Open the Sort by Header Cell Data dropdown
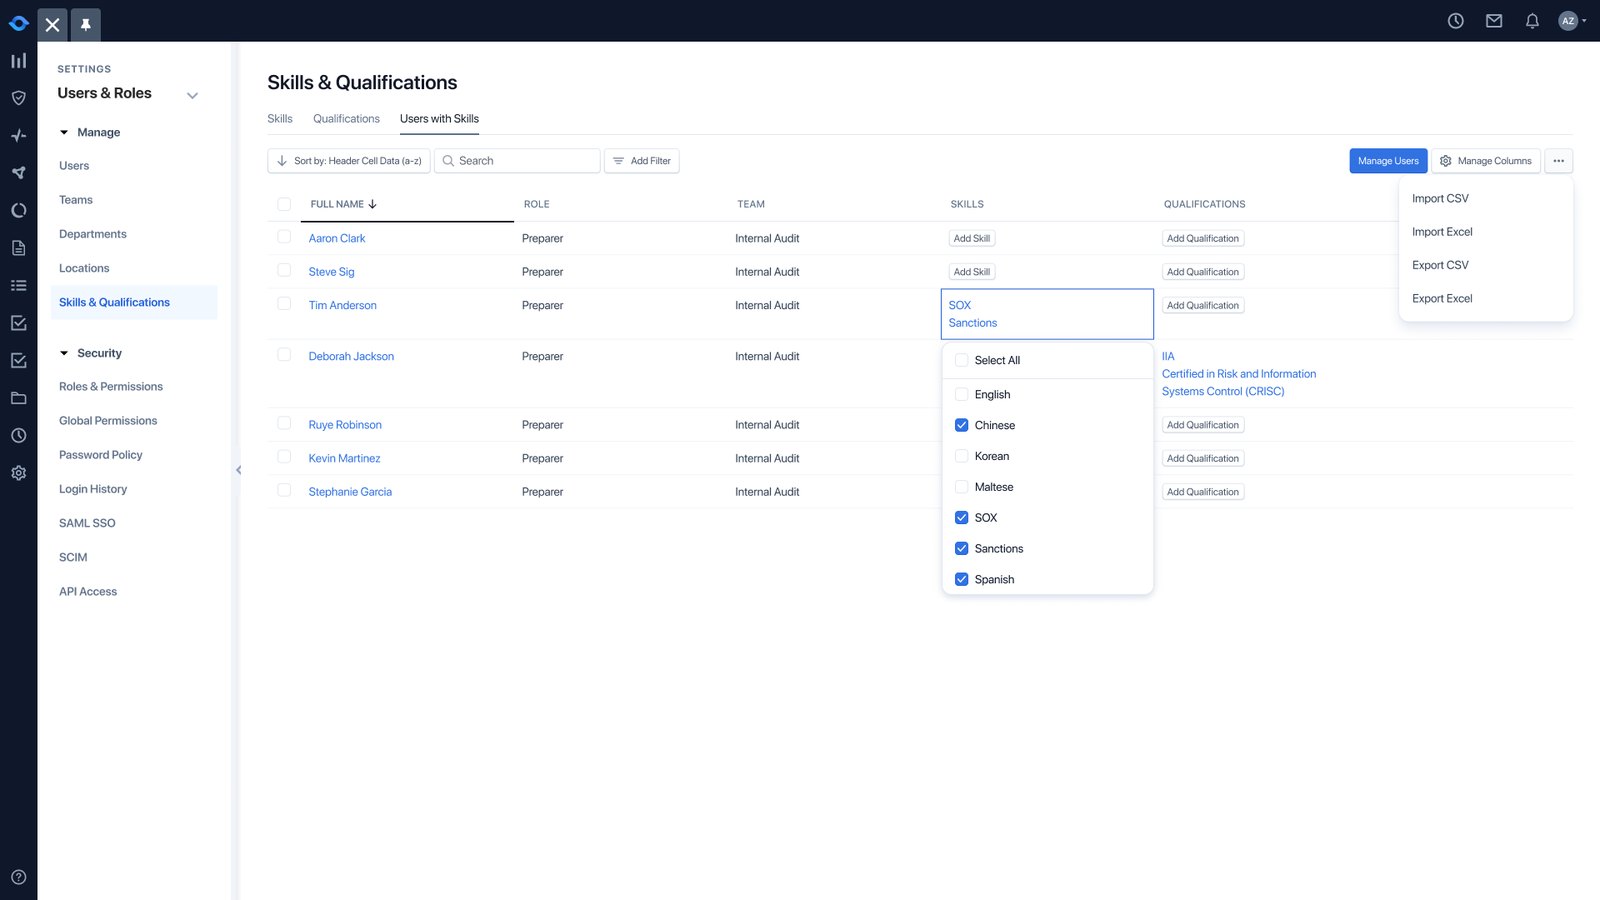 [x=349, y=161]
